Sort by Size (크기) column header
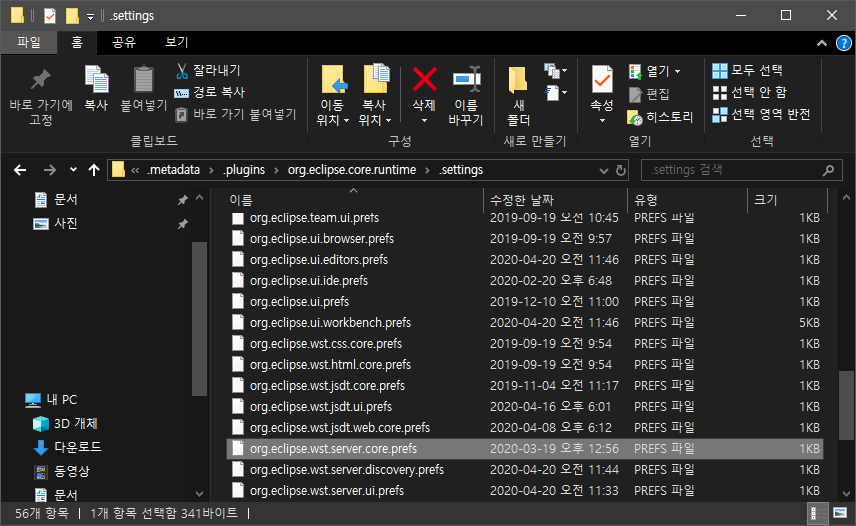The image size is (856, 526). coord(787,200)
